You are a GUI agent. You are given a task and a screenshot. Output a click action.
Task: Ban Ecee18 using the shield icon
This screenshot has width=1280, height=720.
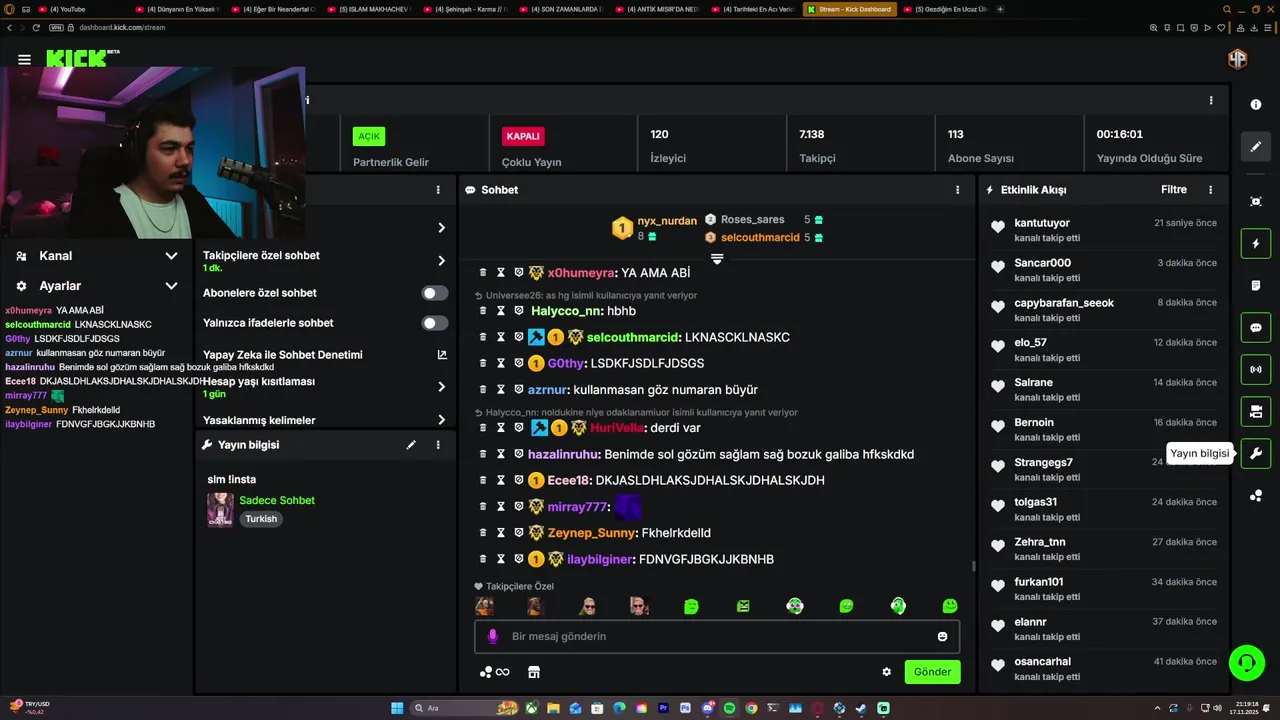pyautogui.click(x=518, y=480)
